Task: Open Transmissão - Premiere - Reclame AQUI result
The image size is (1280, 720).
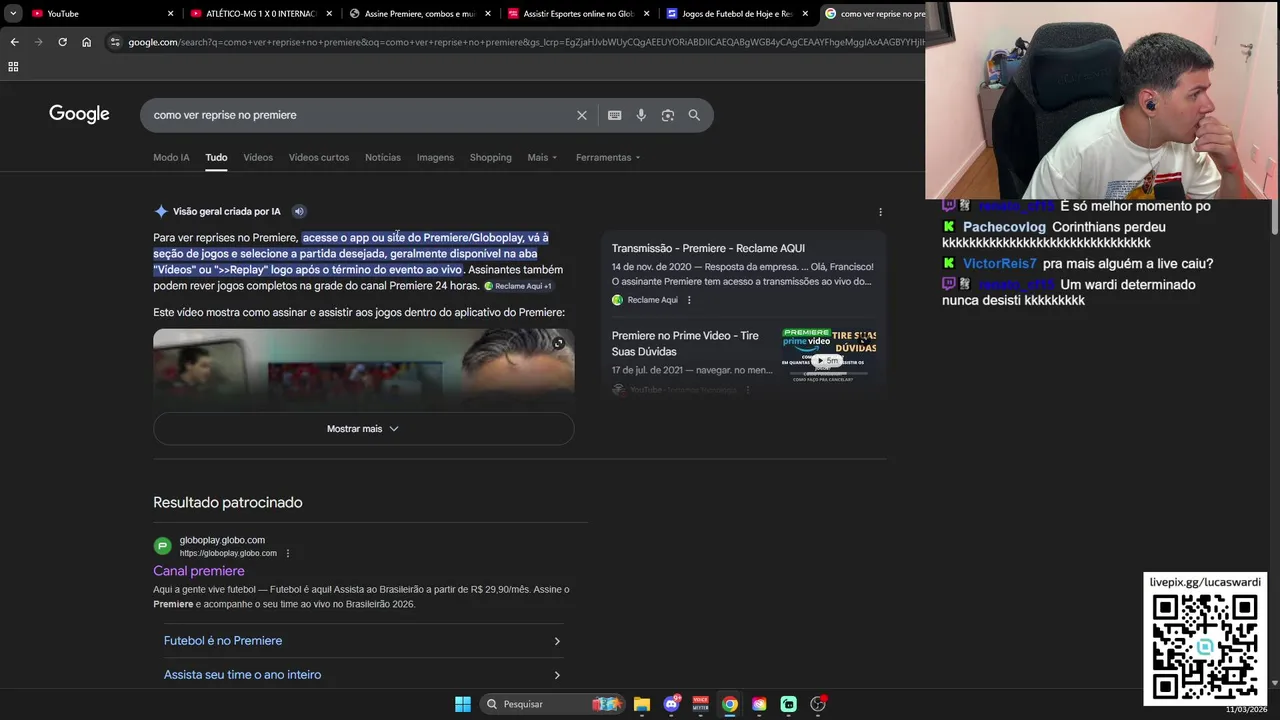Action: tap(708, 248)
